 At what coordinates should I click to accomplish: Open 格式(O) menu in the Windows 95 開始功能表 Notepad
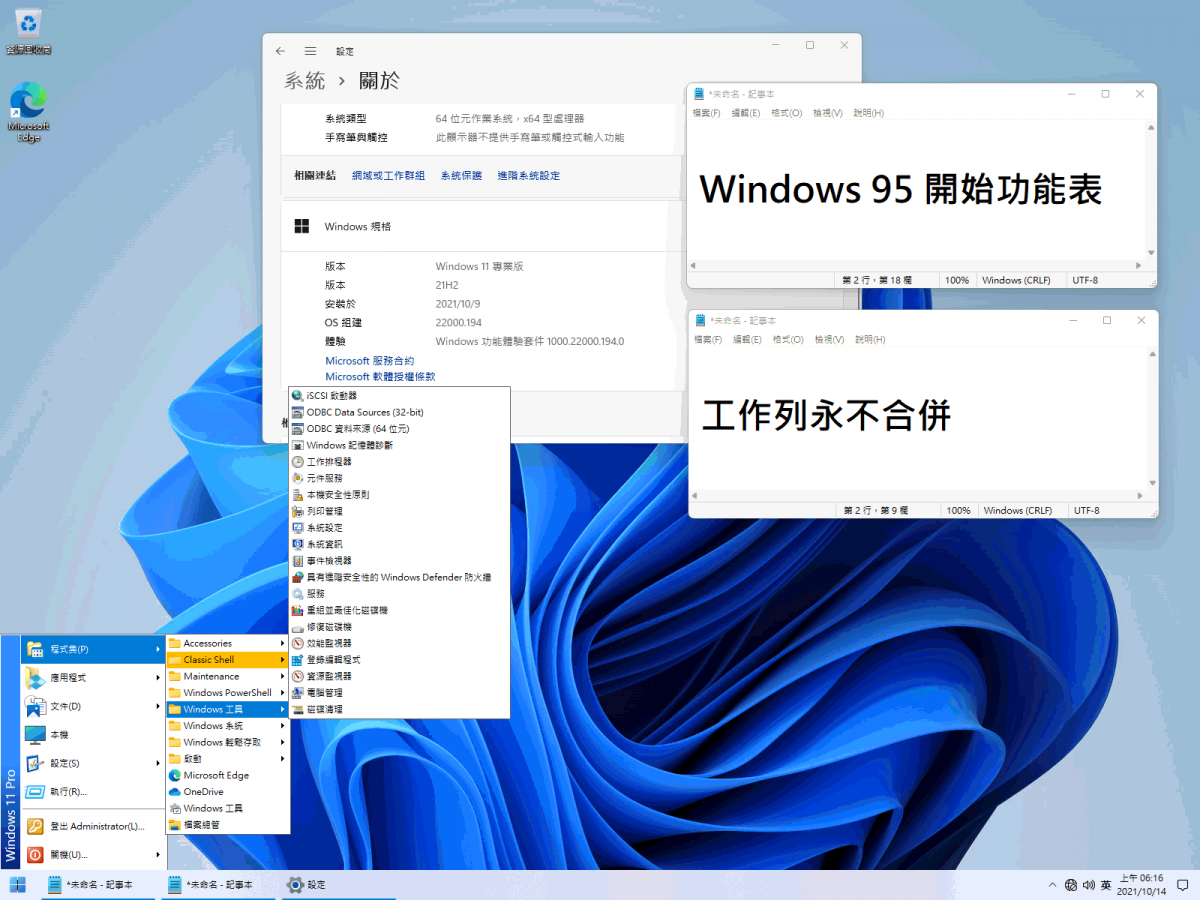[786, 113]
